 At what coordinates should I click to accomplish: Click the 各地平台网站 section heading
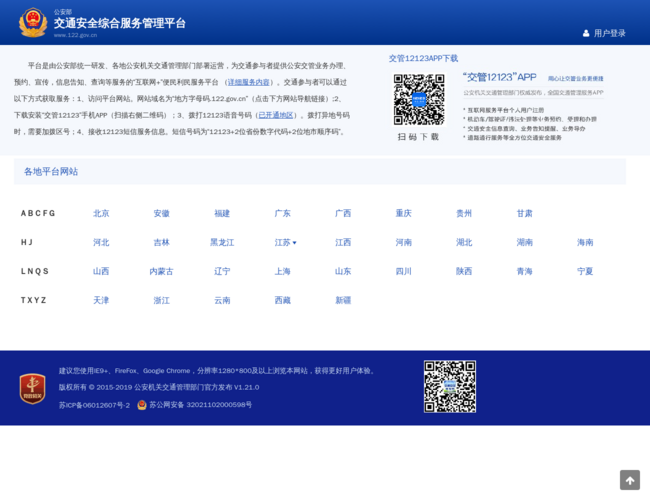click(51, 172)
